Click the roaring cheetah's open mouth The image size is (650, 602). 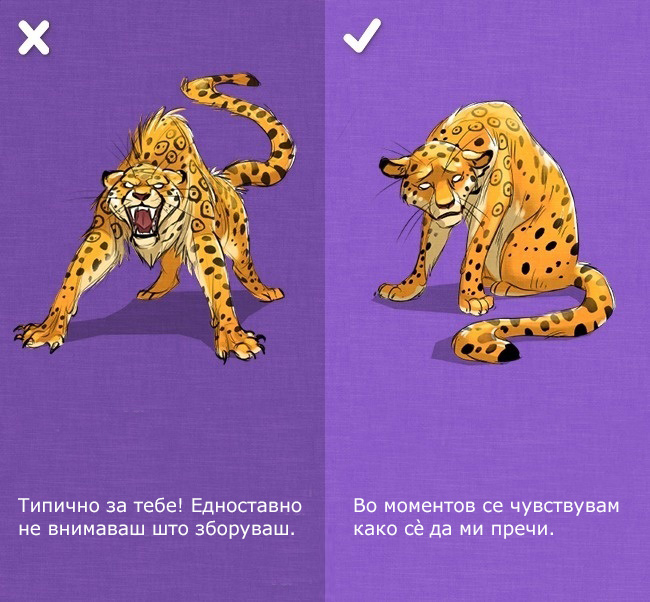click(x=142, y=220)
